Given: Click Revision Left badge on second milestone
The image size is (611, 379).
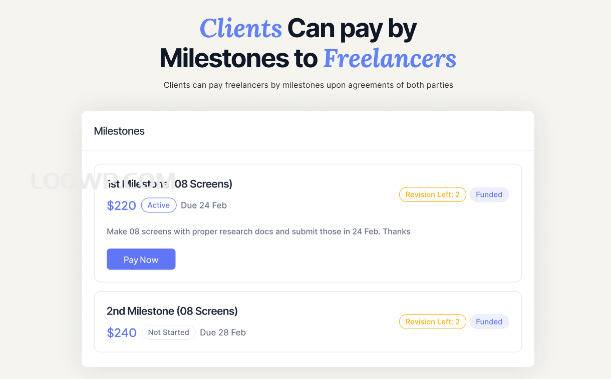Looking at the screenshot, I should click(433, 321).
